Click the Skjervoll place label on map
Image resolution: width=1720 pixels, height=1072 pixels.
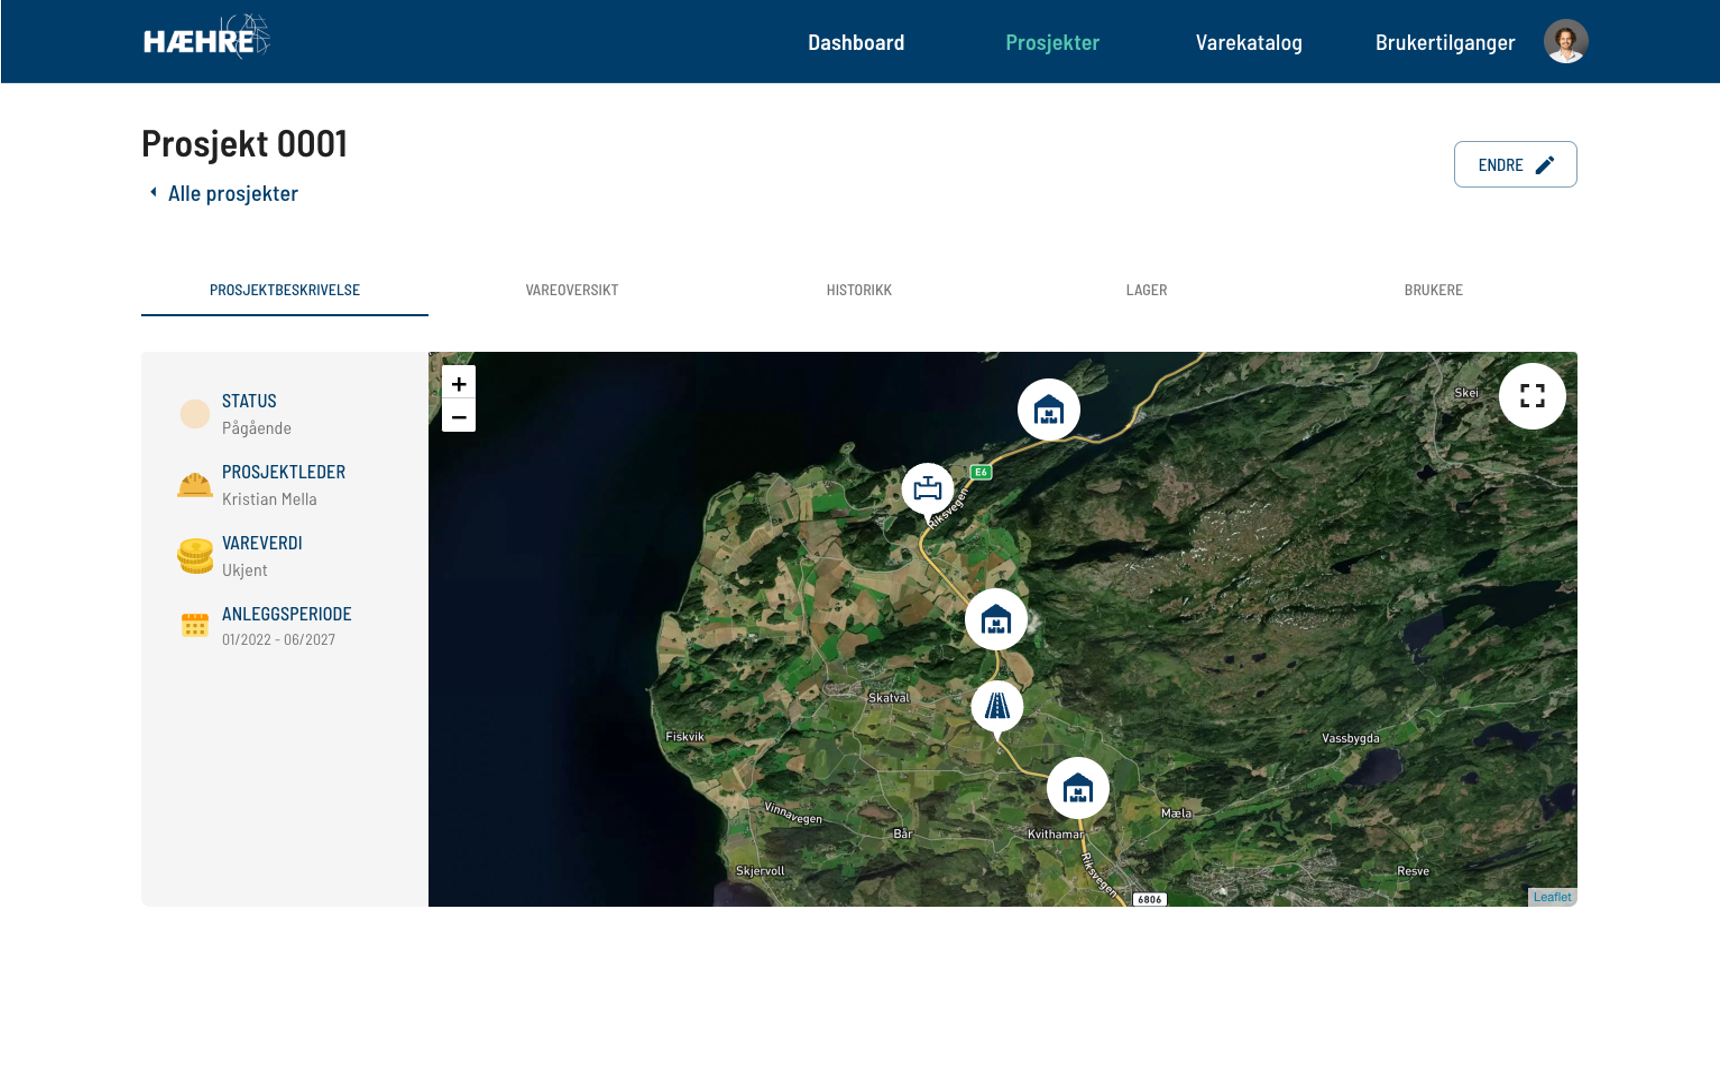click(x=760, y=871)
